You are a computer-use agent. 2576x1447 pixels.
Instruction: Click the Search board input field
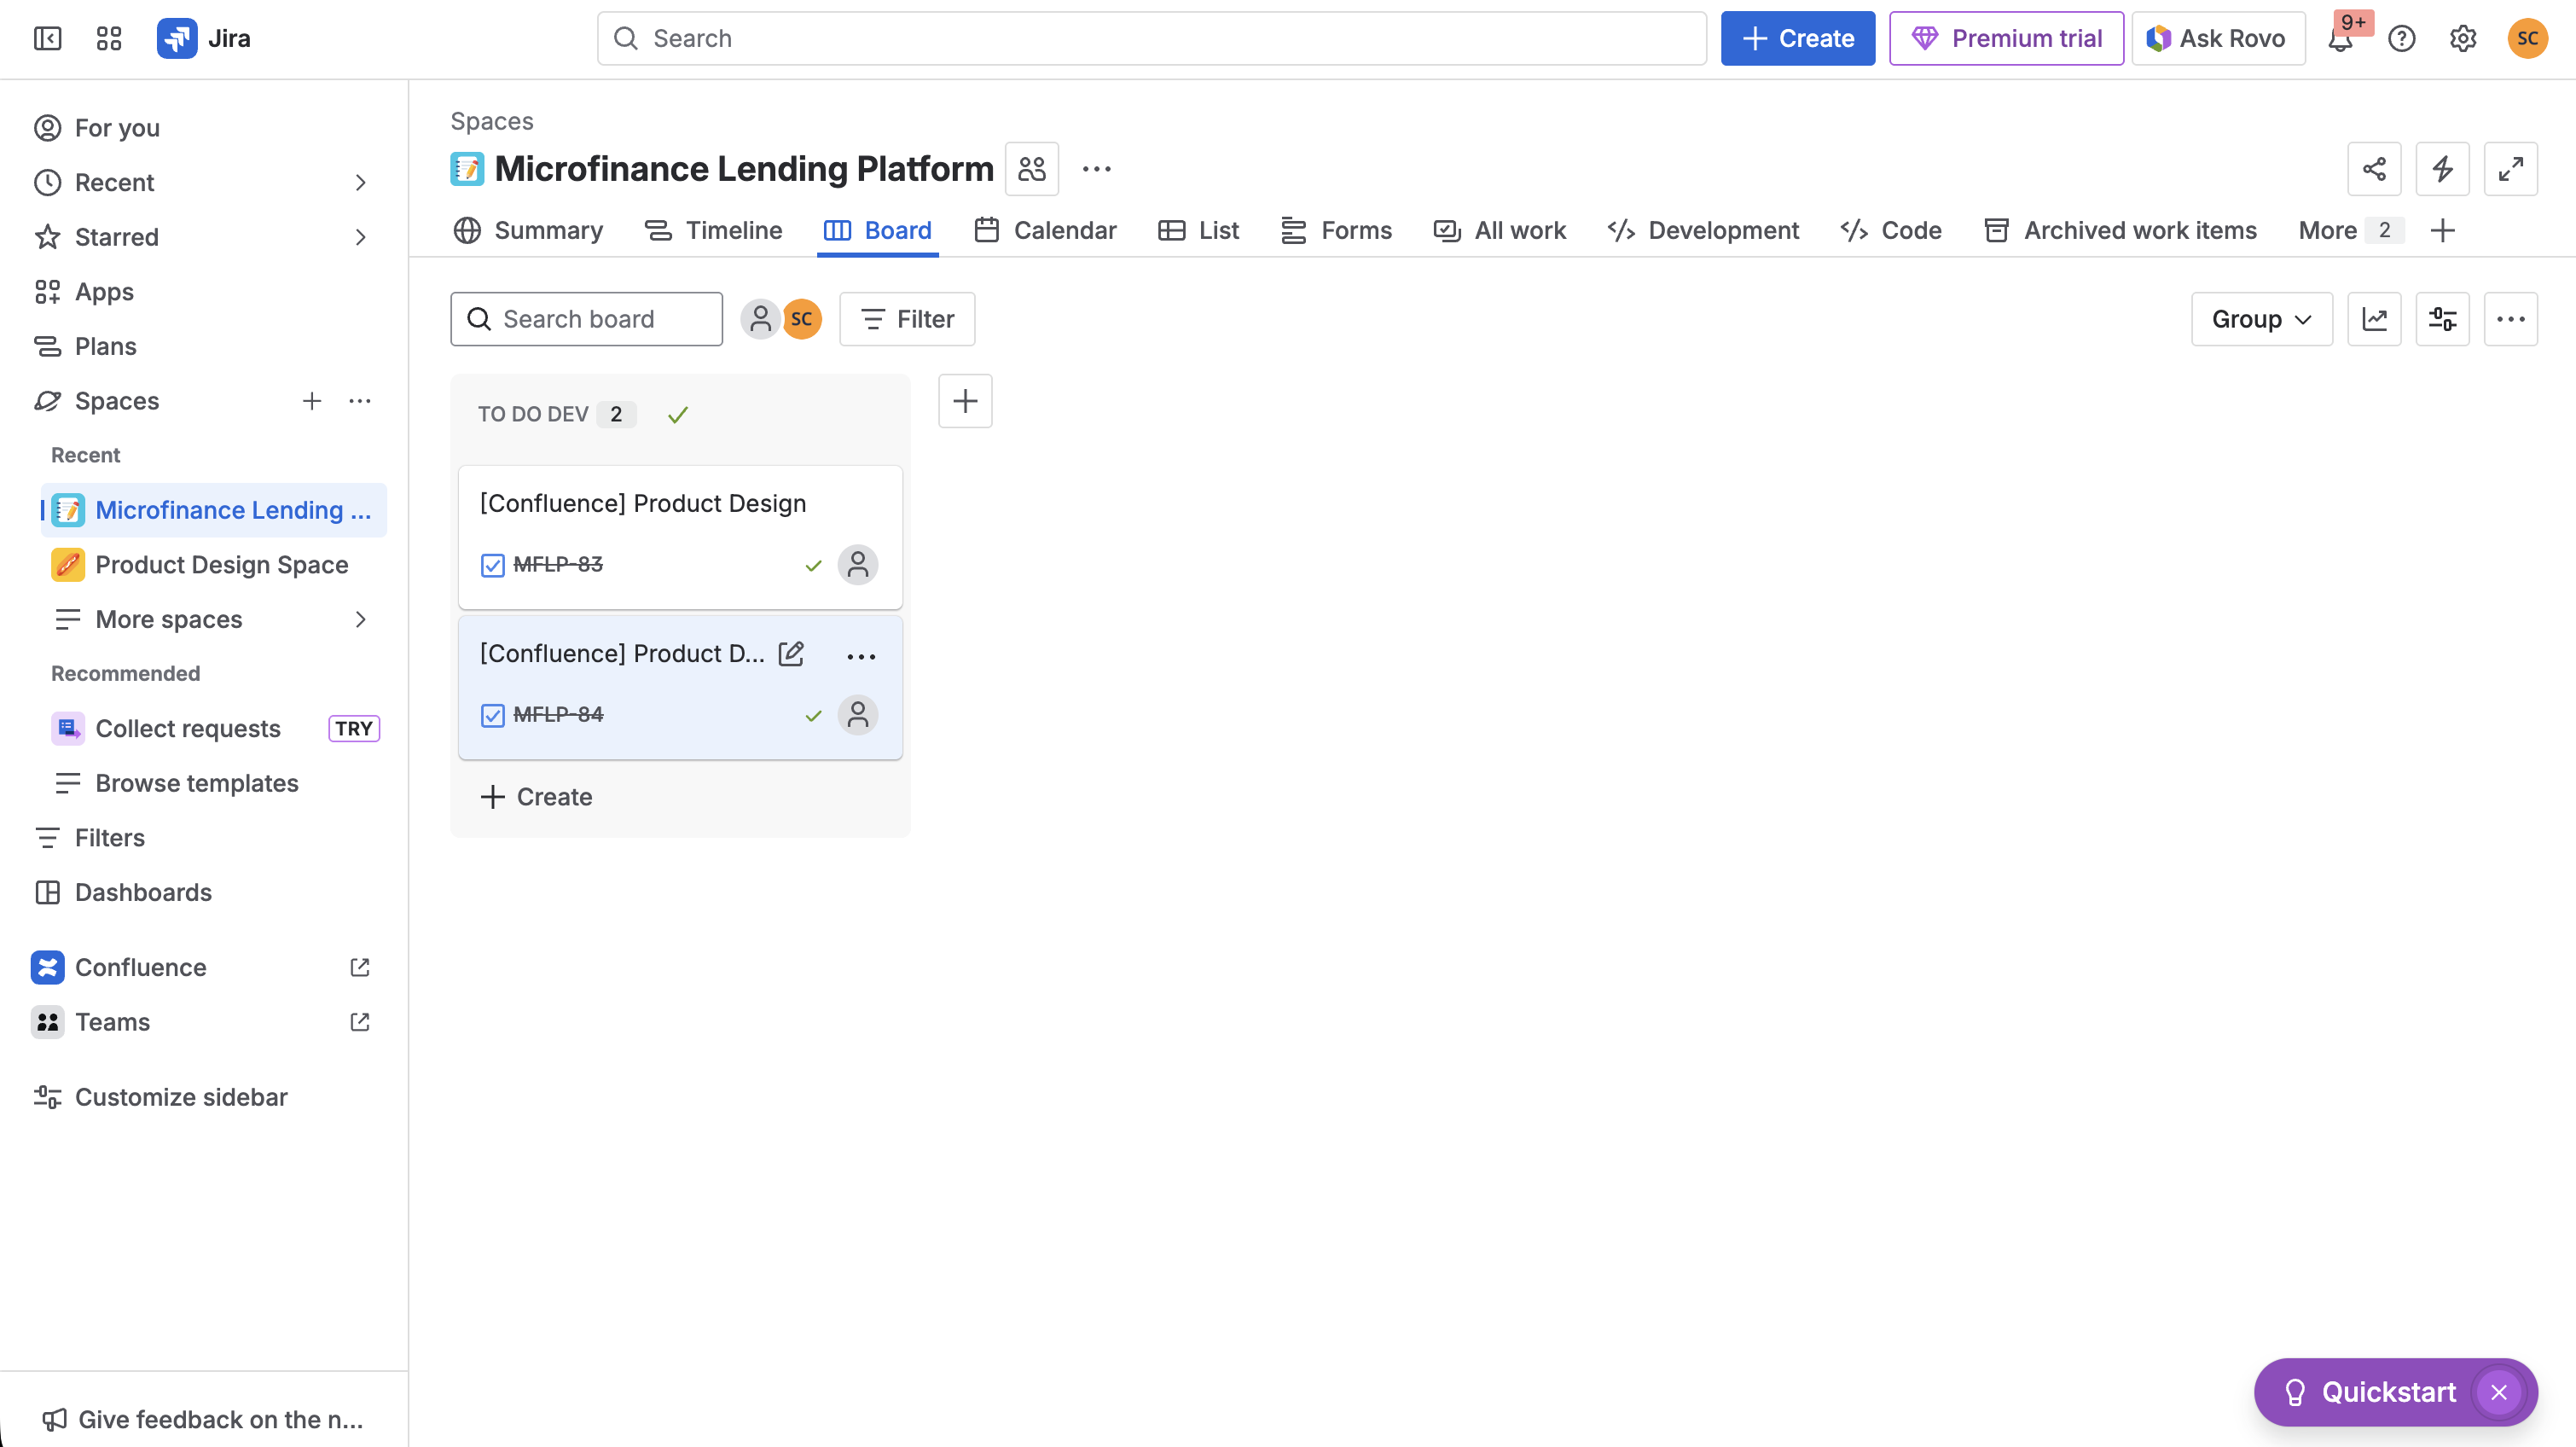click(586, 319)
